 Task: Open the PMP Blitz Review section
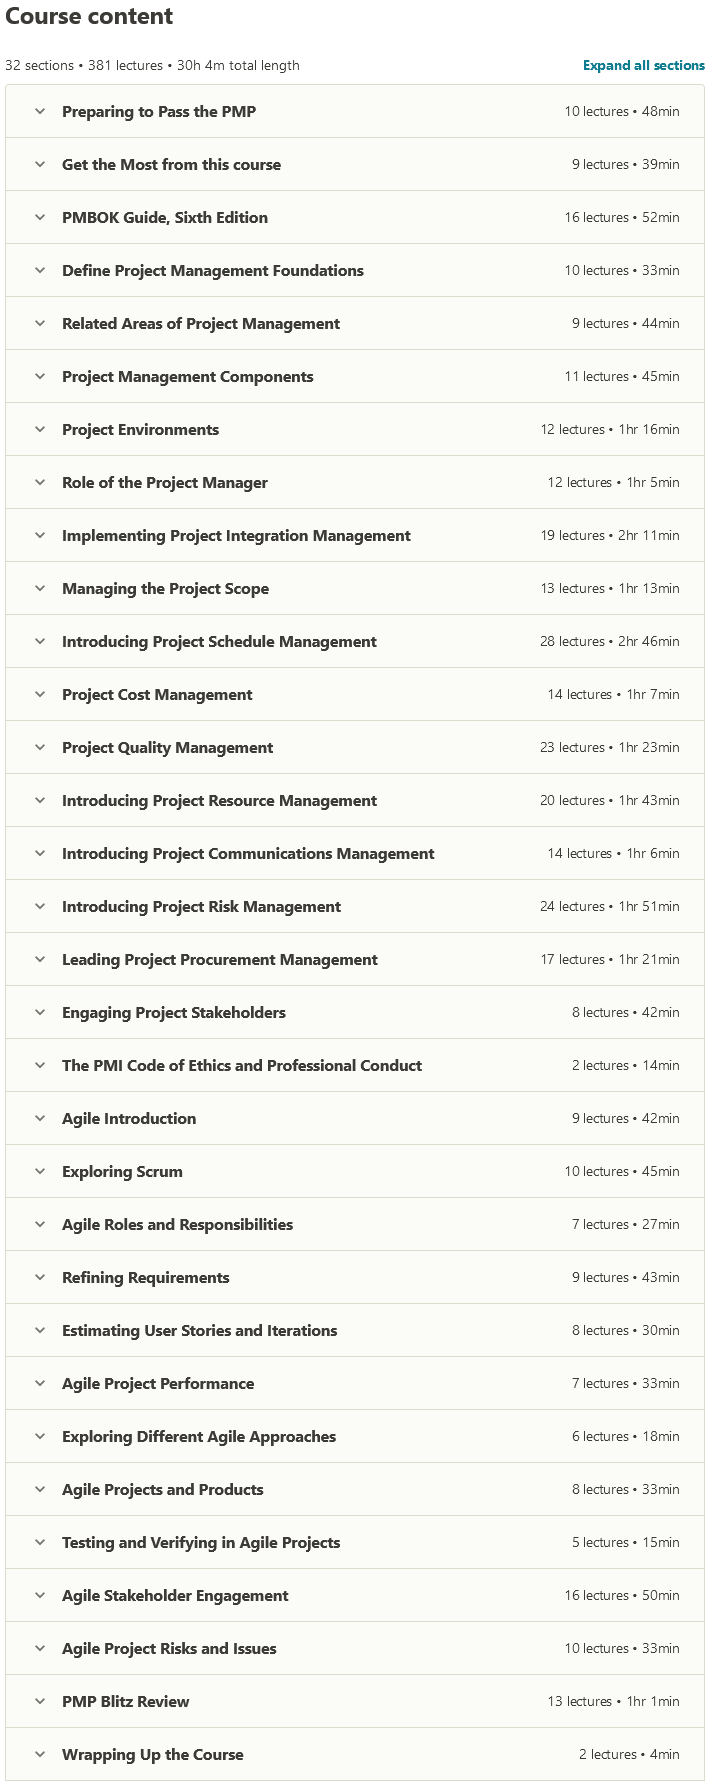click(x=125, y=1701)
